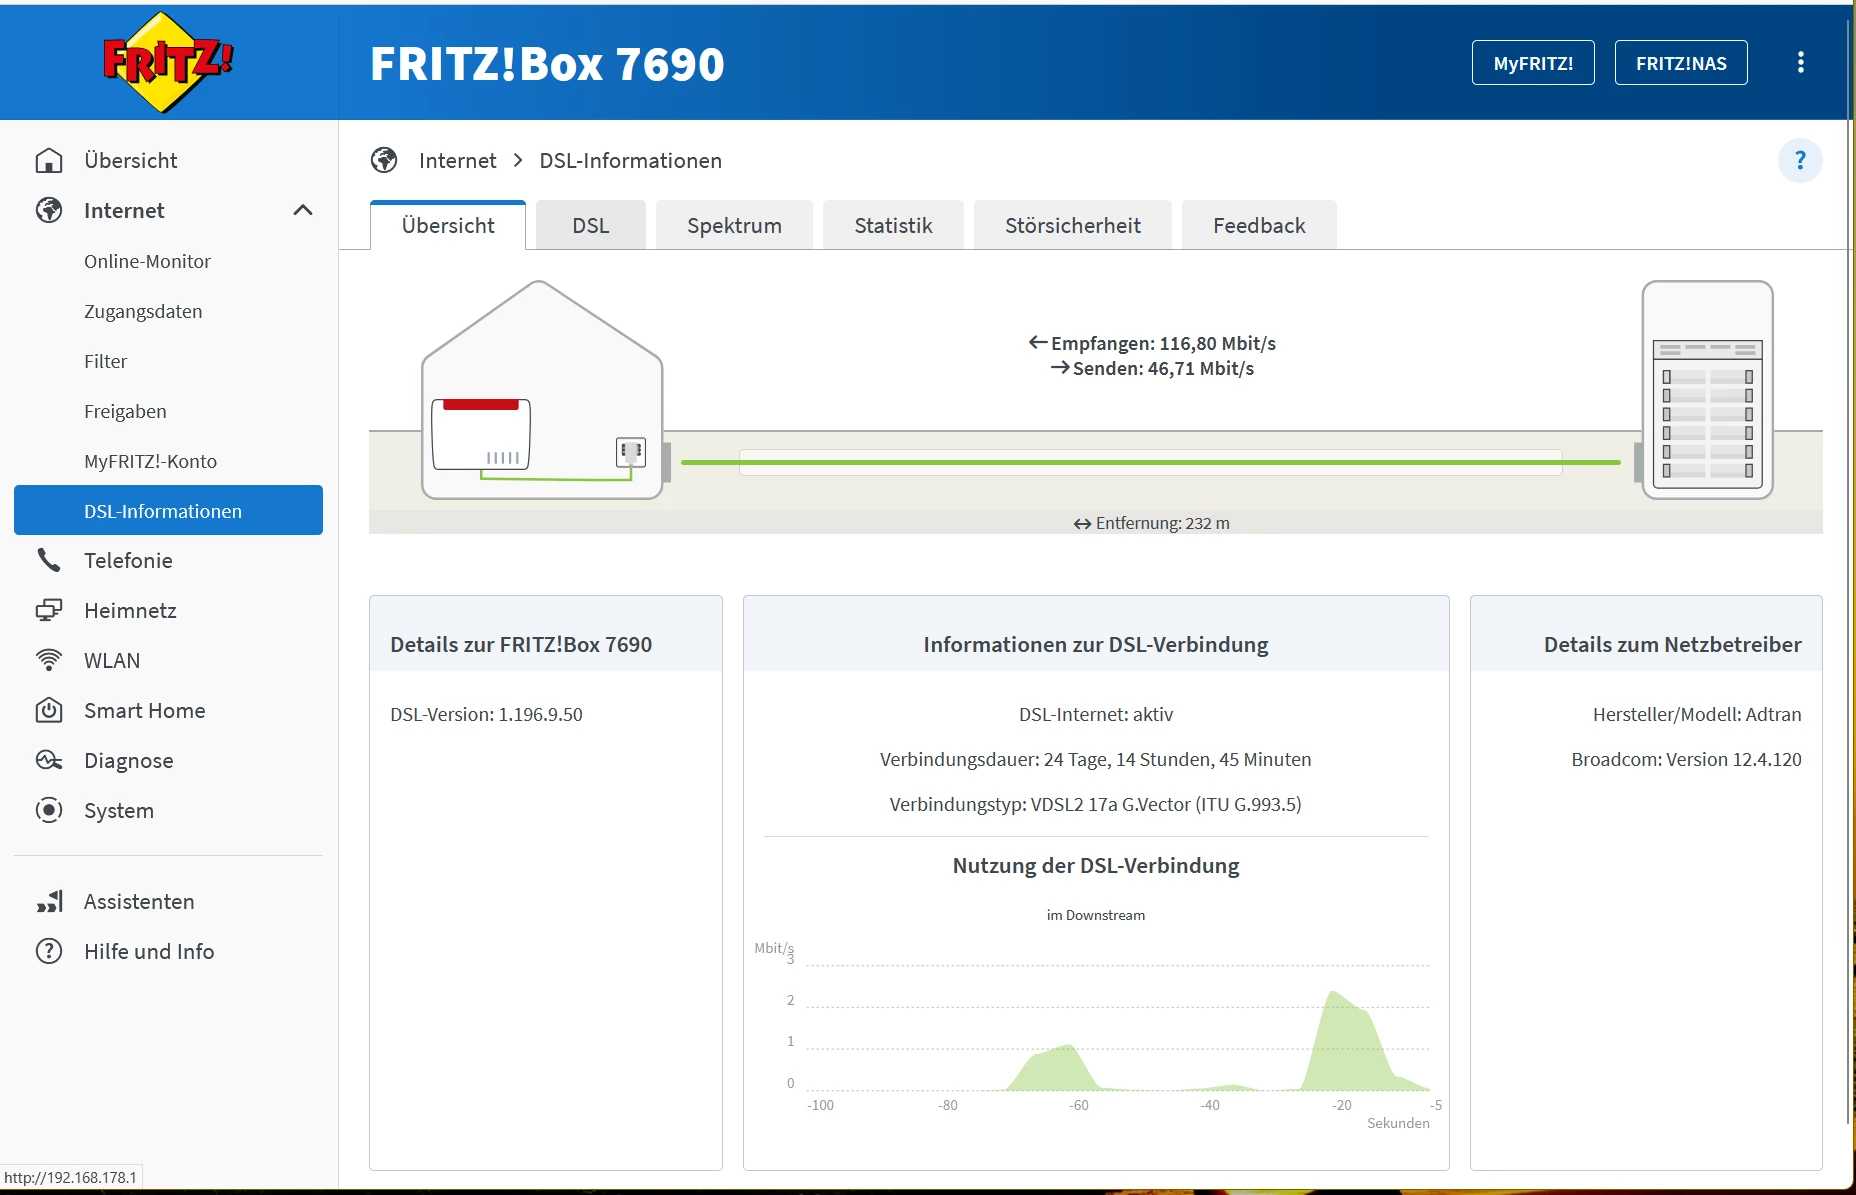Click the Diagnose icon
This screenshot has width=1856, height=1195.
point(49,761)
